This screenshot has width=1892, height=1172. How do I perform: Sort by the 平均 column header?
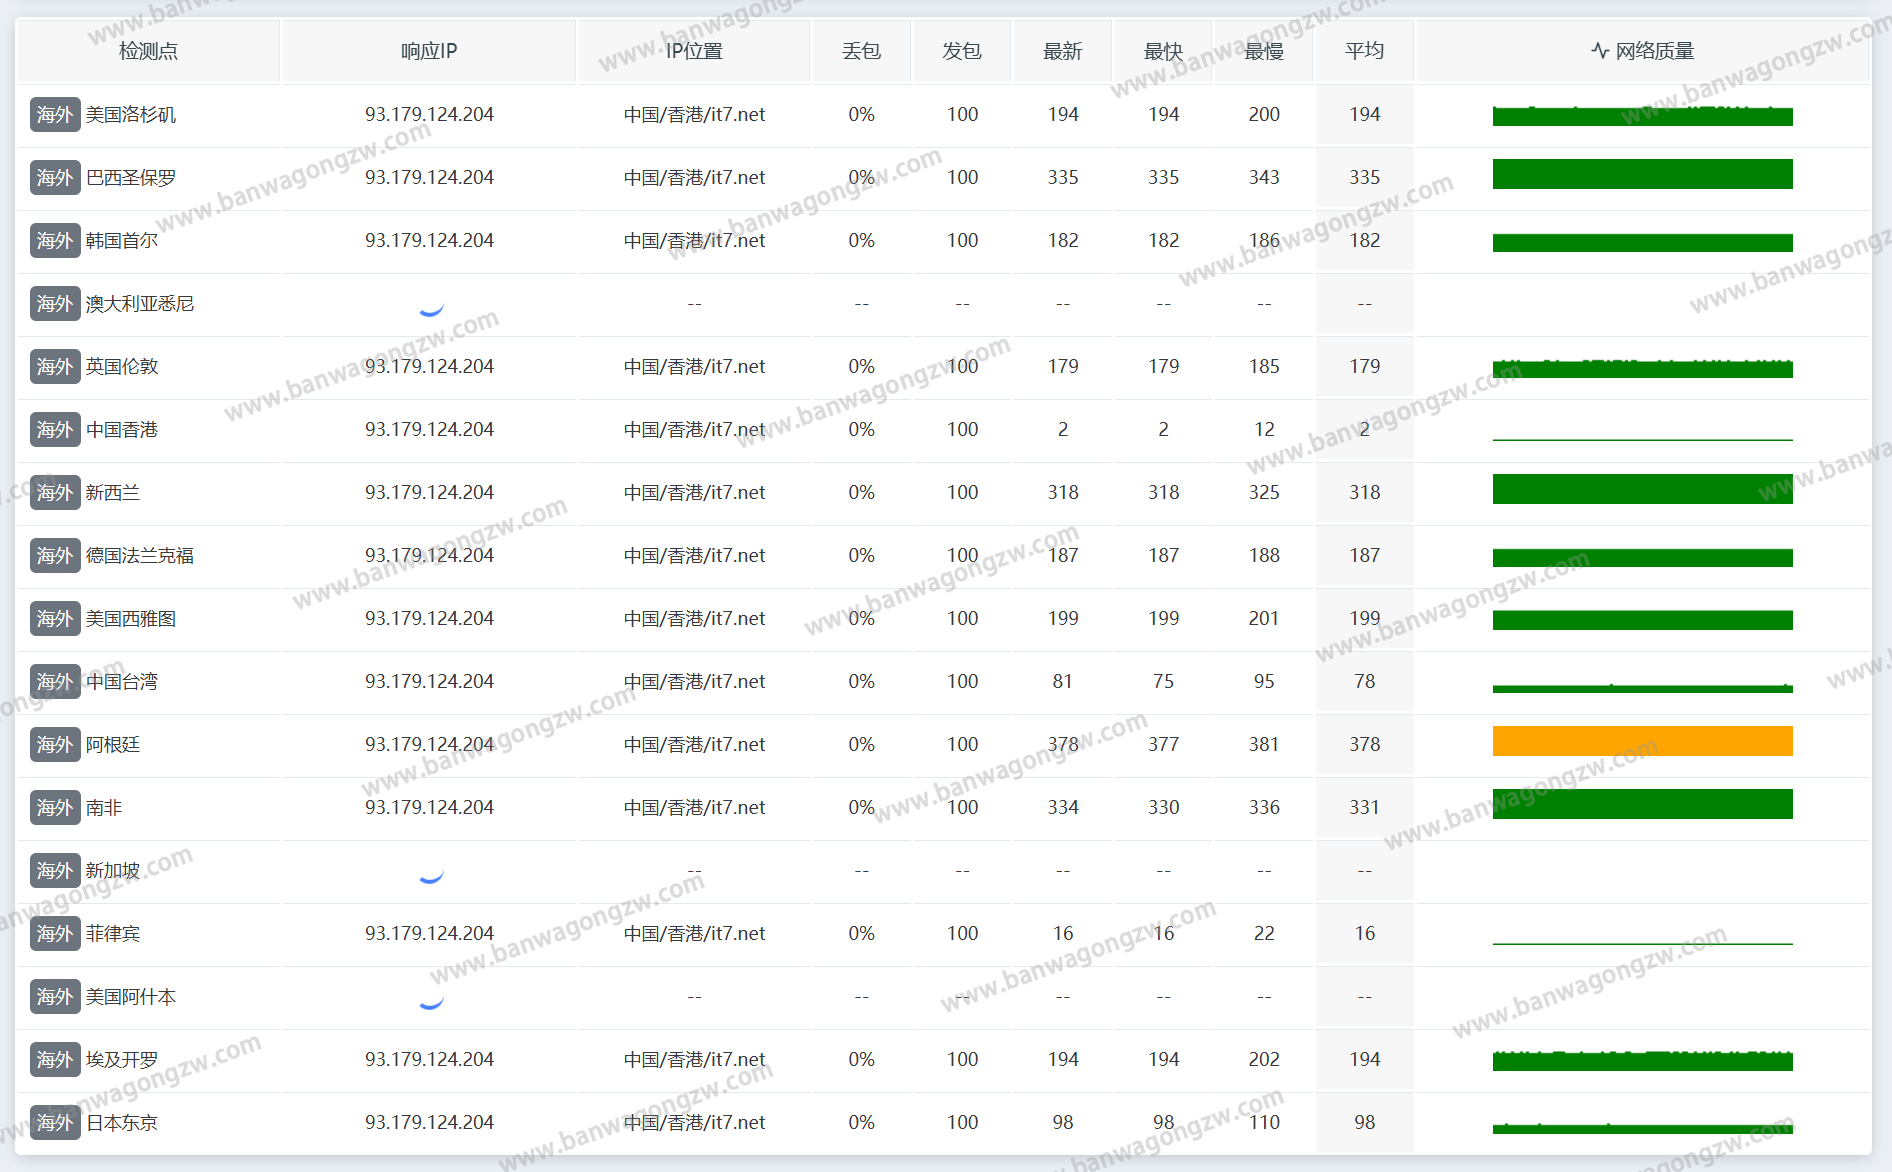coord(1364,51)
